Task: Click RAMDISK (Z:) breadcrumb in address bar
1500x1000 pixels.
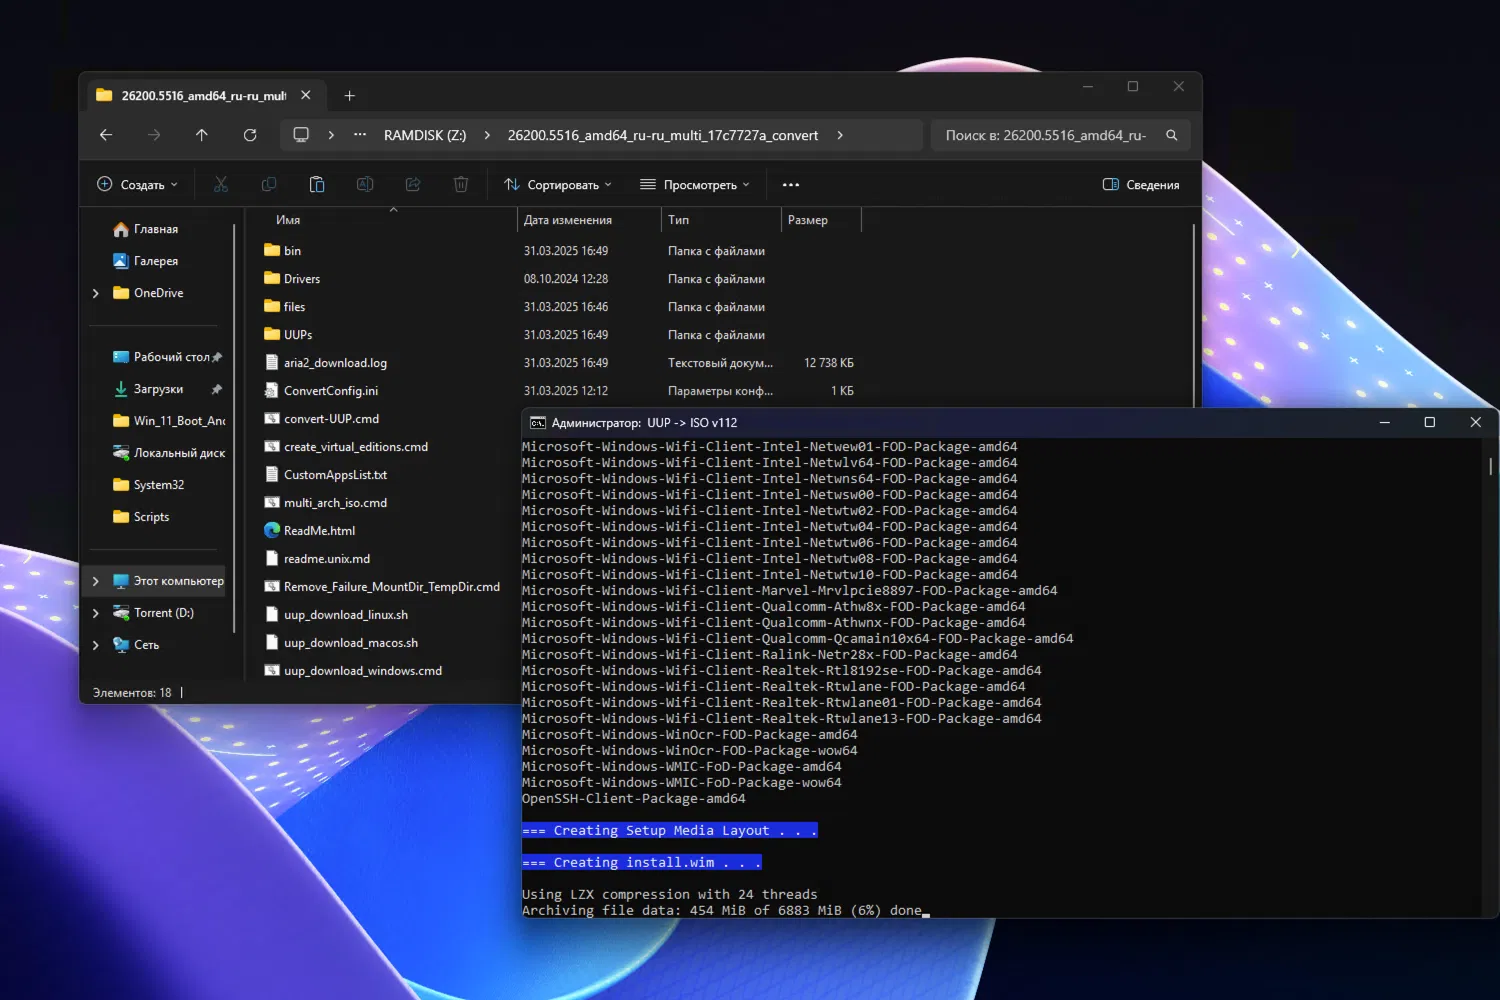Action: [425, 135]
